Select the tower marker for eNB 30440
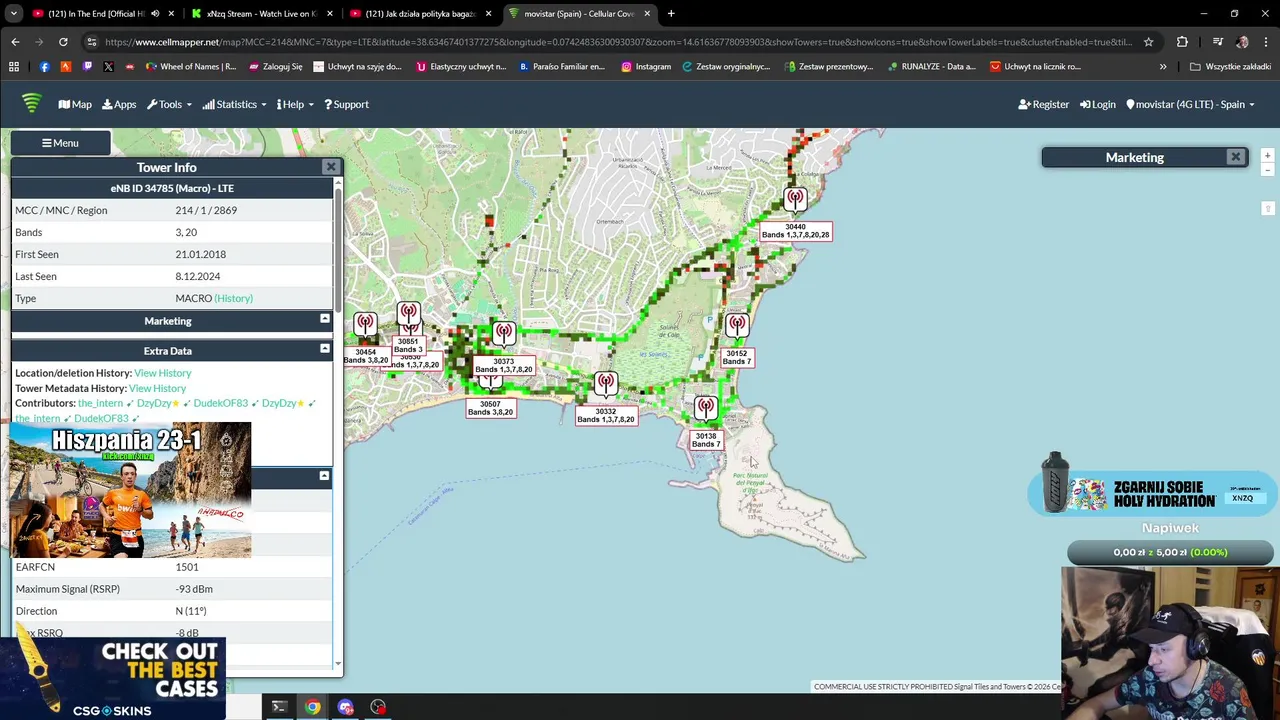 point(795,199)
